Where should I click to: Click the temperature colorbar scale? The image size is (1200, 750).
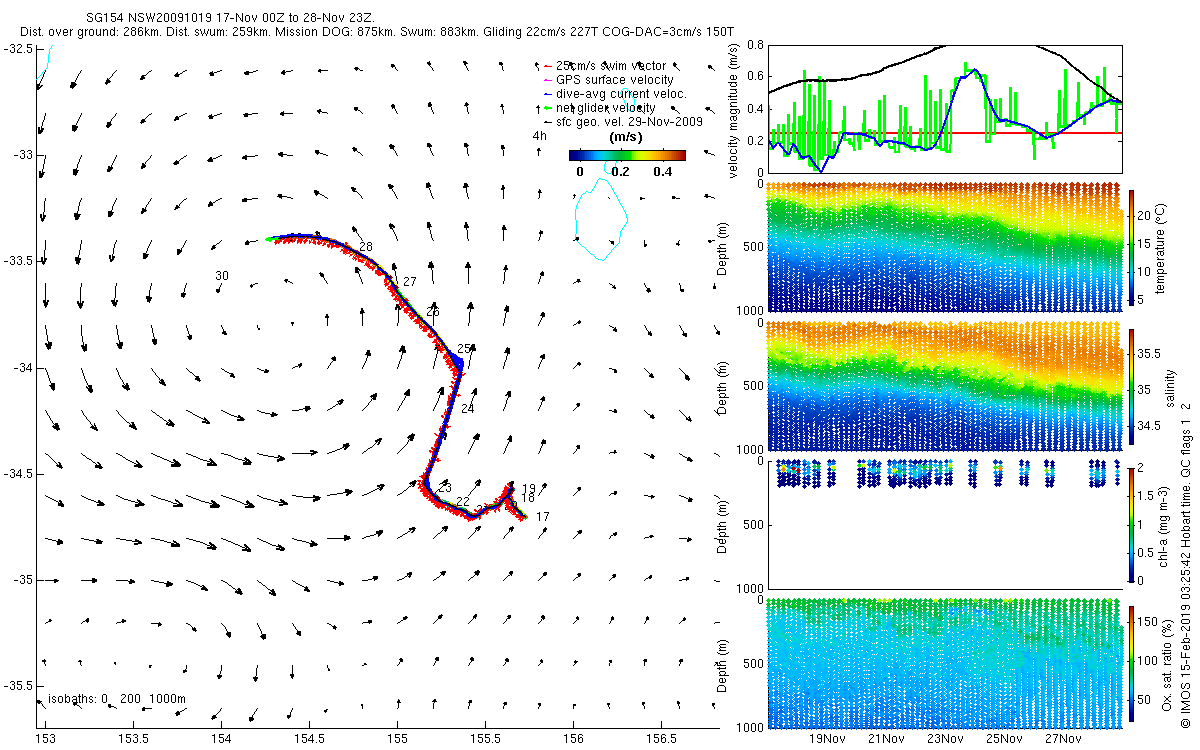tap(1132, 246)
